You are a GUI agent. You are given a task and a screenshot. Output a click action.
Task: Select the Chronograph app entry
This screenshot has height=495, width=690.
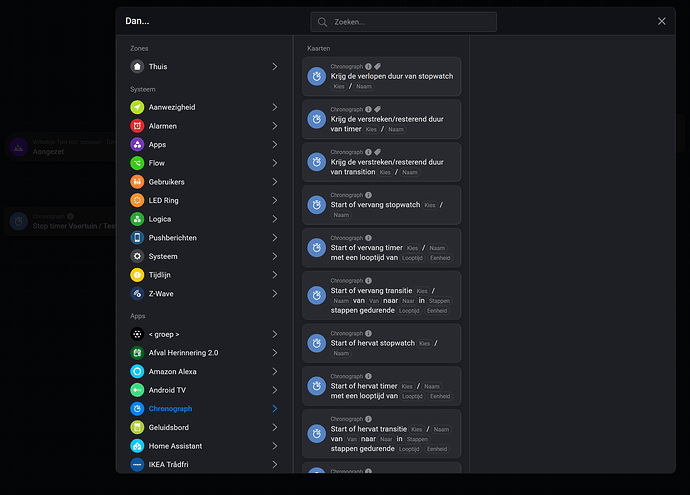204,408
